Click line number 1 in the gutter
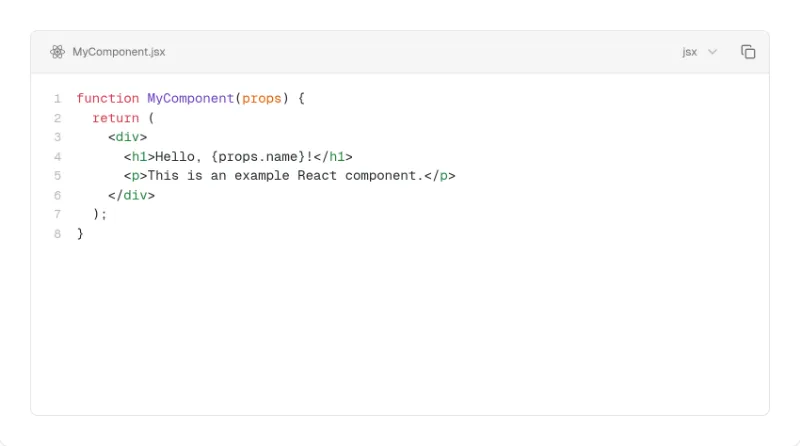Viewport: 800px width, 446px height. (x=57, y=99)
